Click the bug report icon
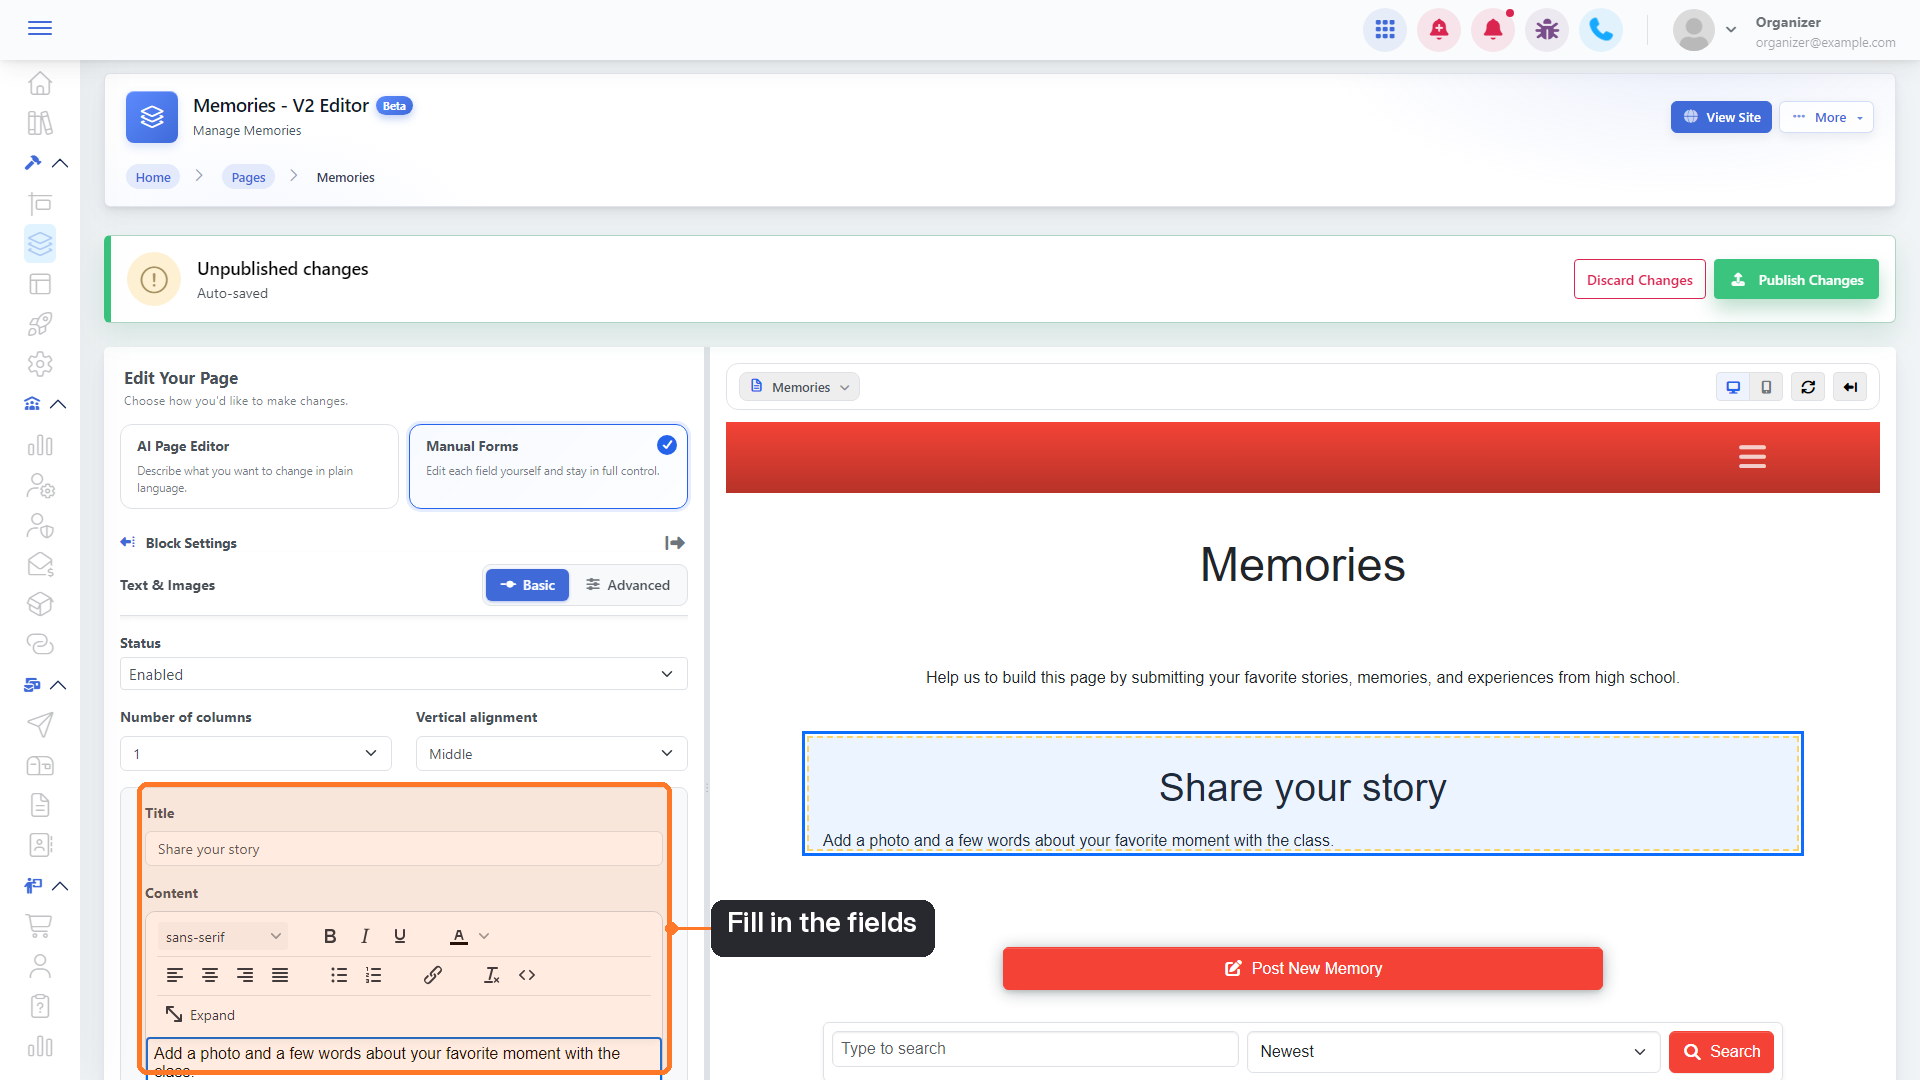The image size is (1920, 1080). (1547, 30)
